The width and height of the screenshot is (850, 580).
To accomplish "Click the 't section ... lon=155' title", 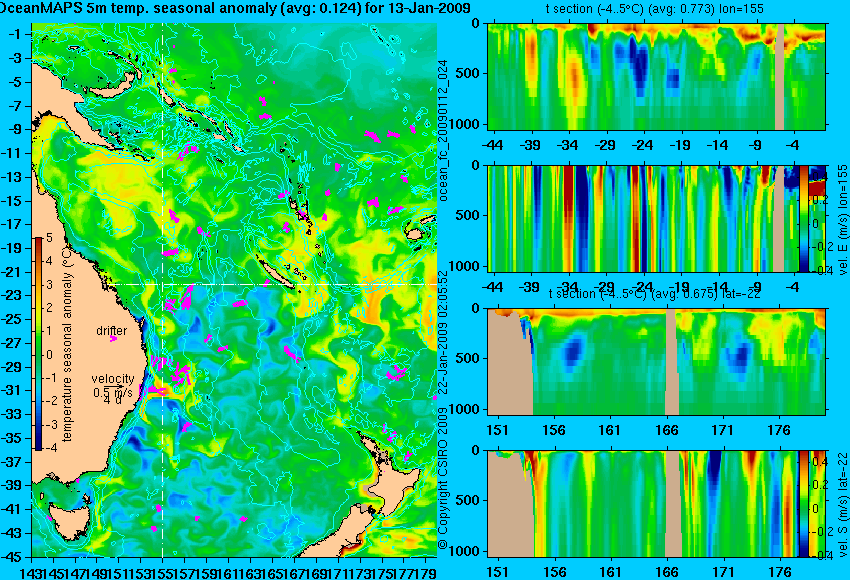I will [x=654, y=8].
